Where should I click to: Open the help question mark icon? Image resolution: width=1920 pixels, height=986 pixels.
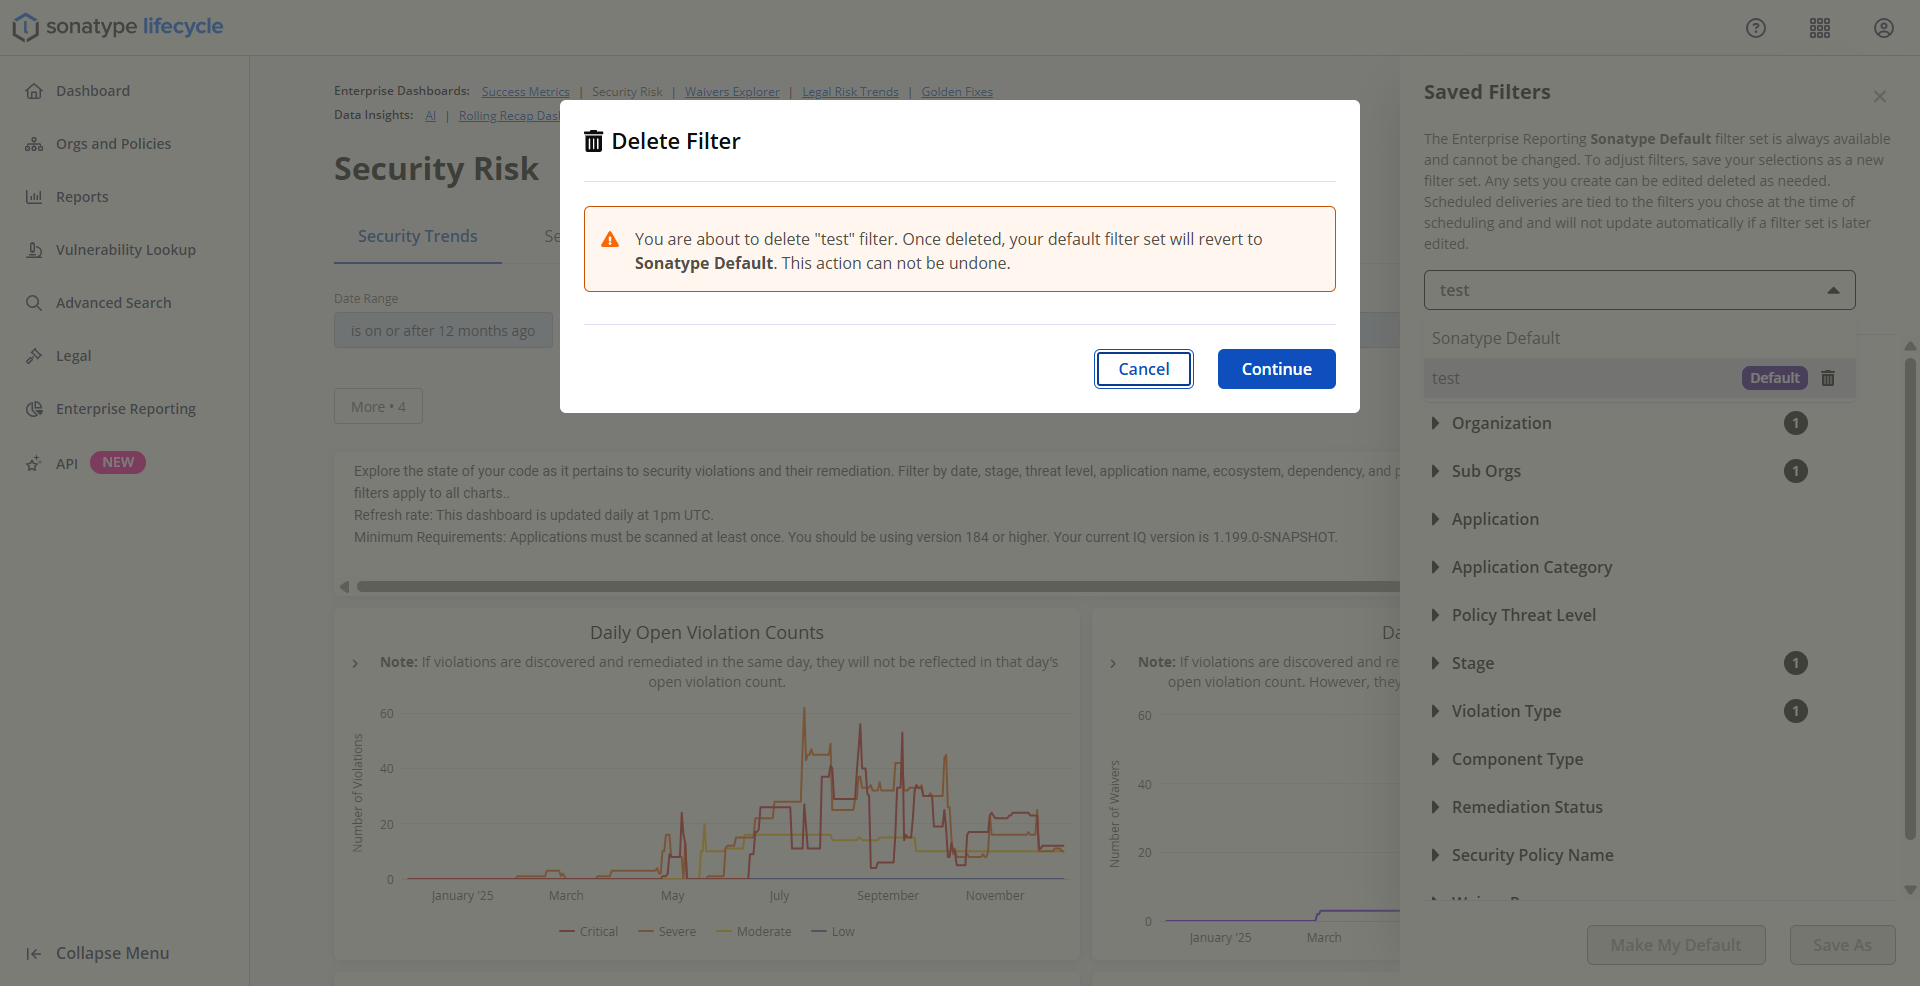(1756, 28)
